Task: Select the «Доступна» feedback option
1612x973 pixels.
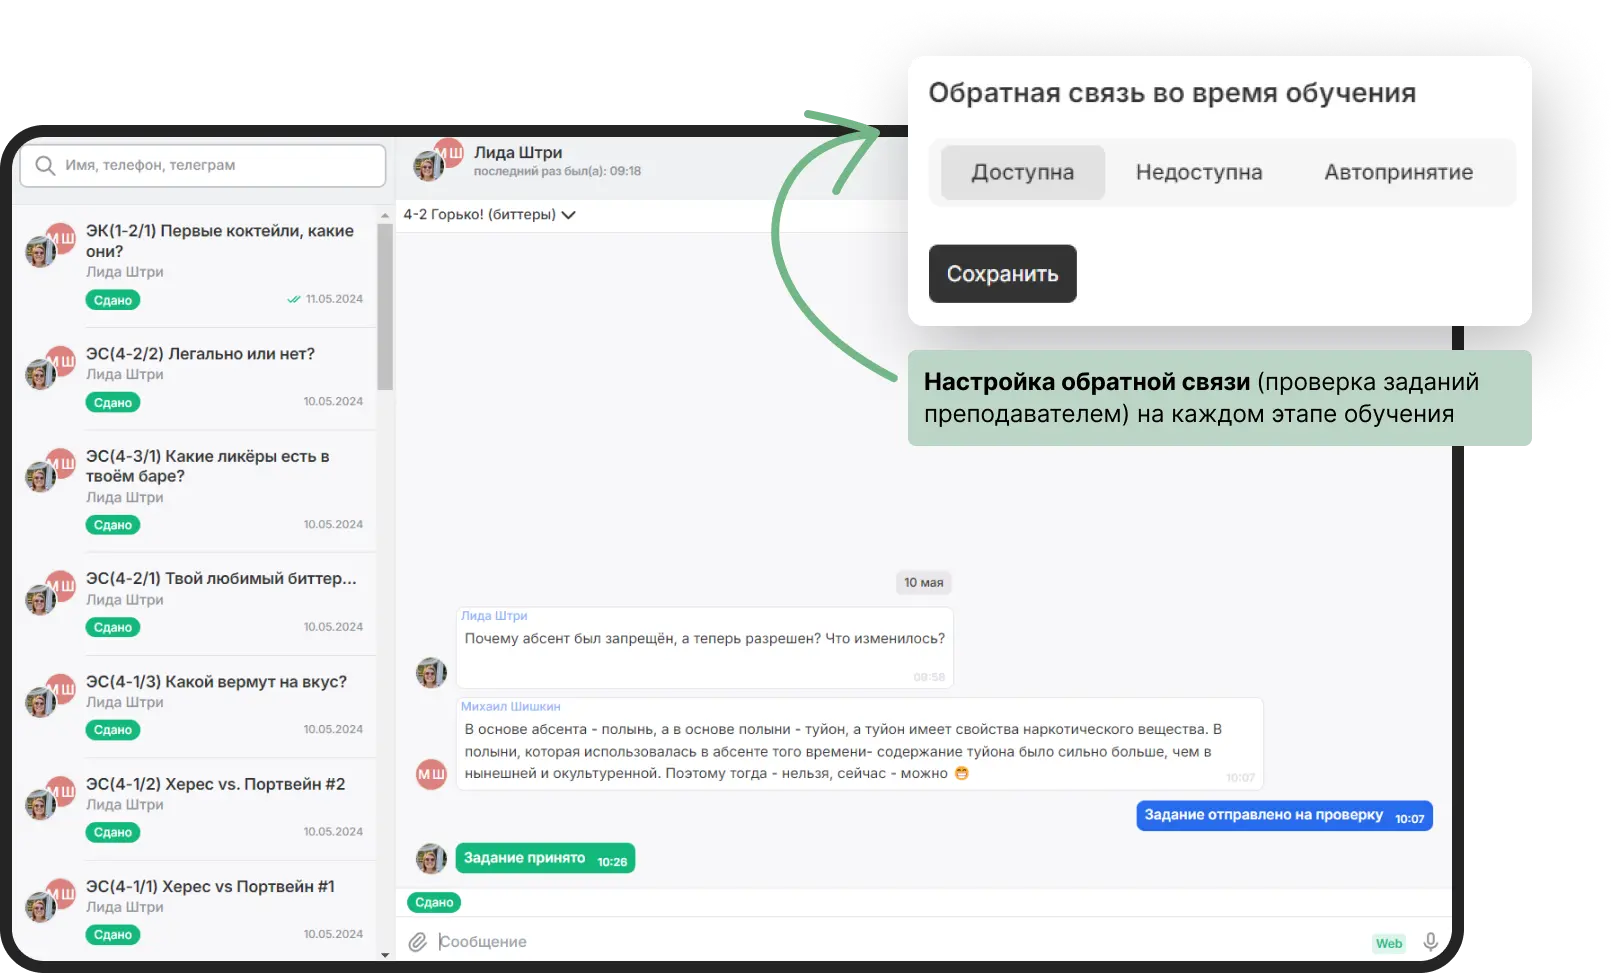Action: click(1022, 172)
